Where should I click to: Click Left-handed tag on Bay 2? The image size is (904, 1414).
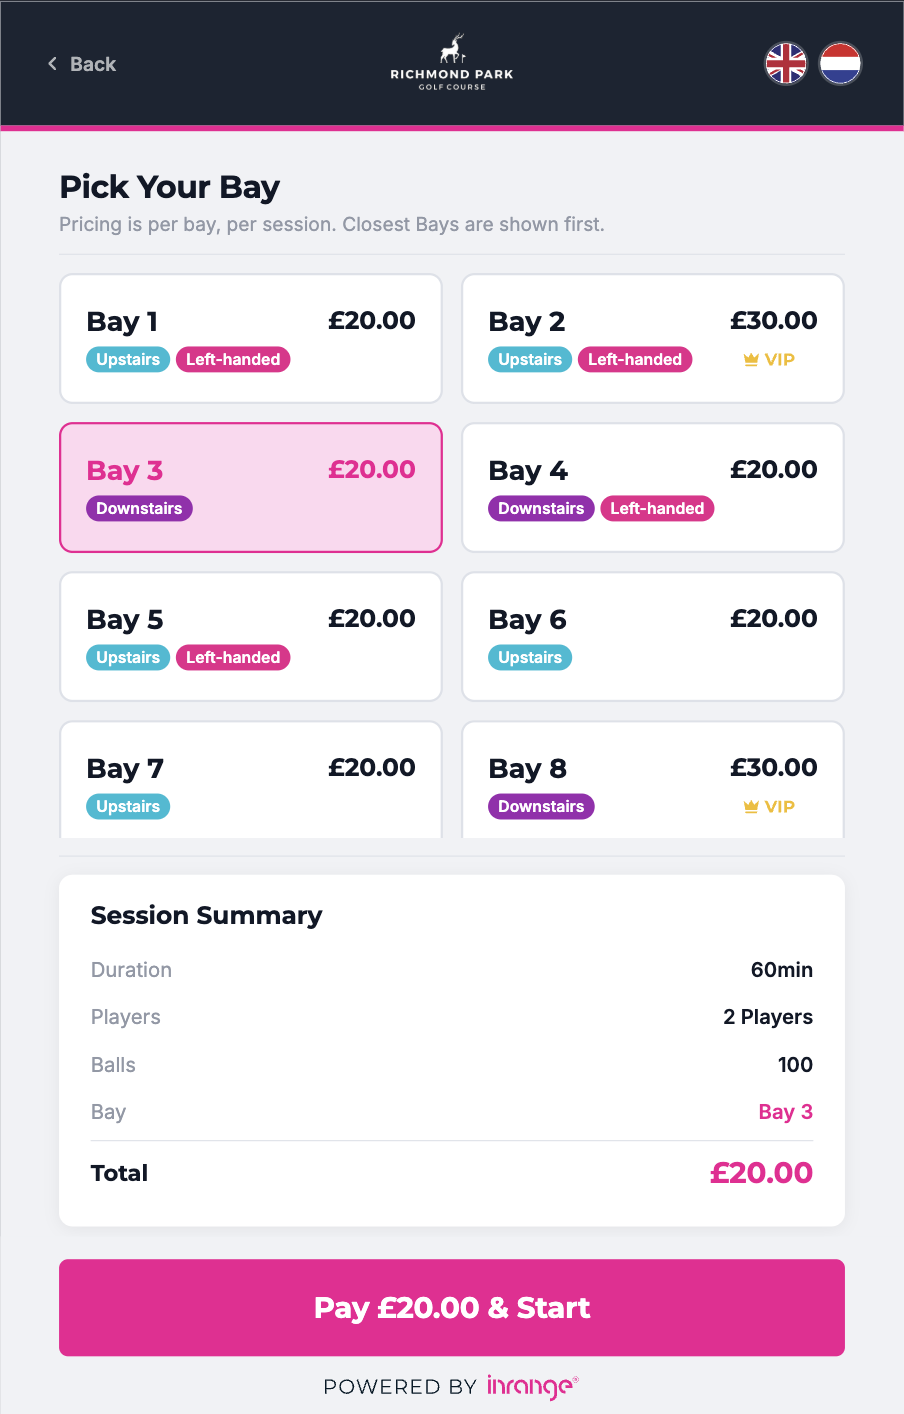(634, 360)
